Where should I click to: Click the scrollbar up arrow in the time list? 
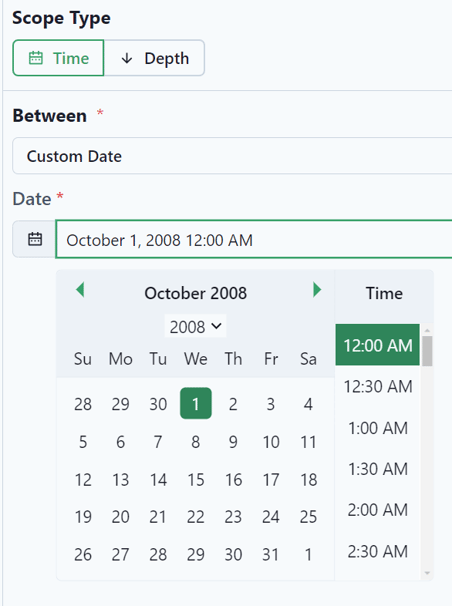(x=427, y=330)
